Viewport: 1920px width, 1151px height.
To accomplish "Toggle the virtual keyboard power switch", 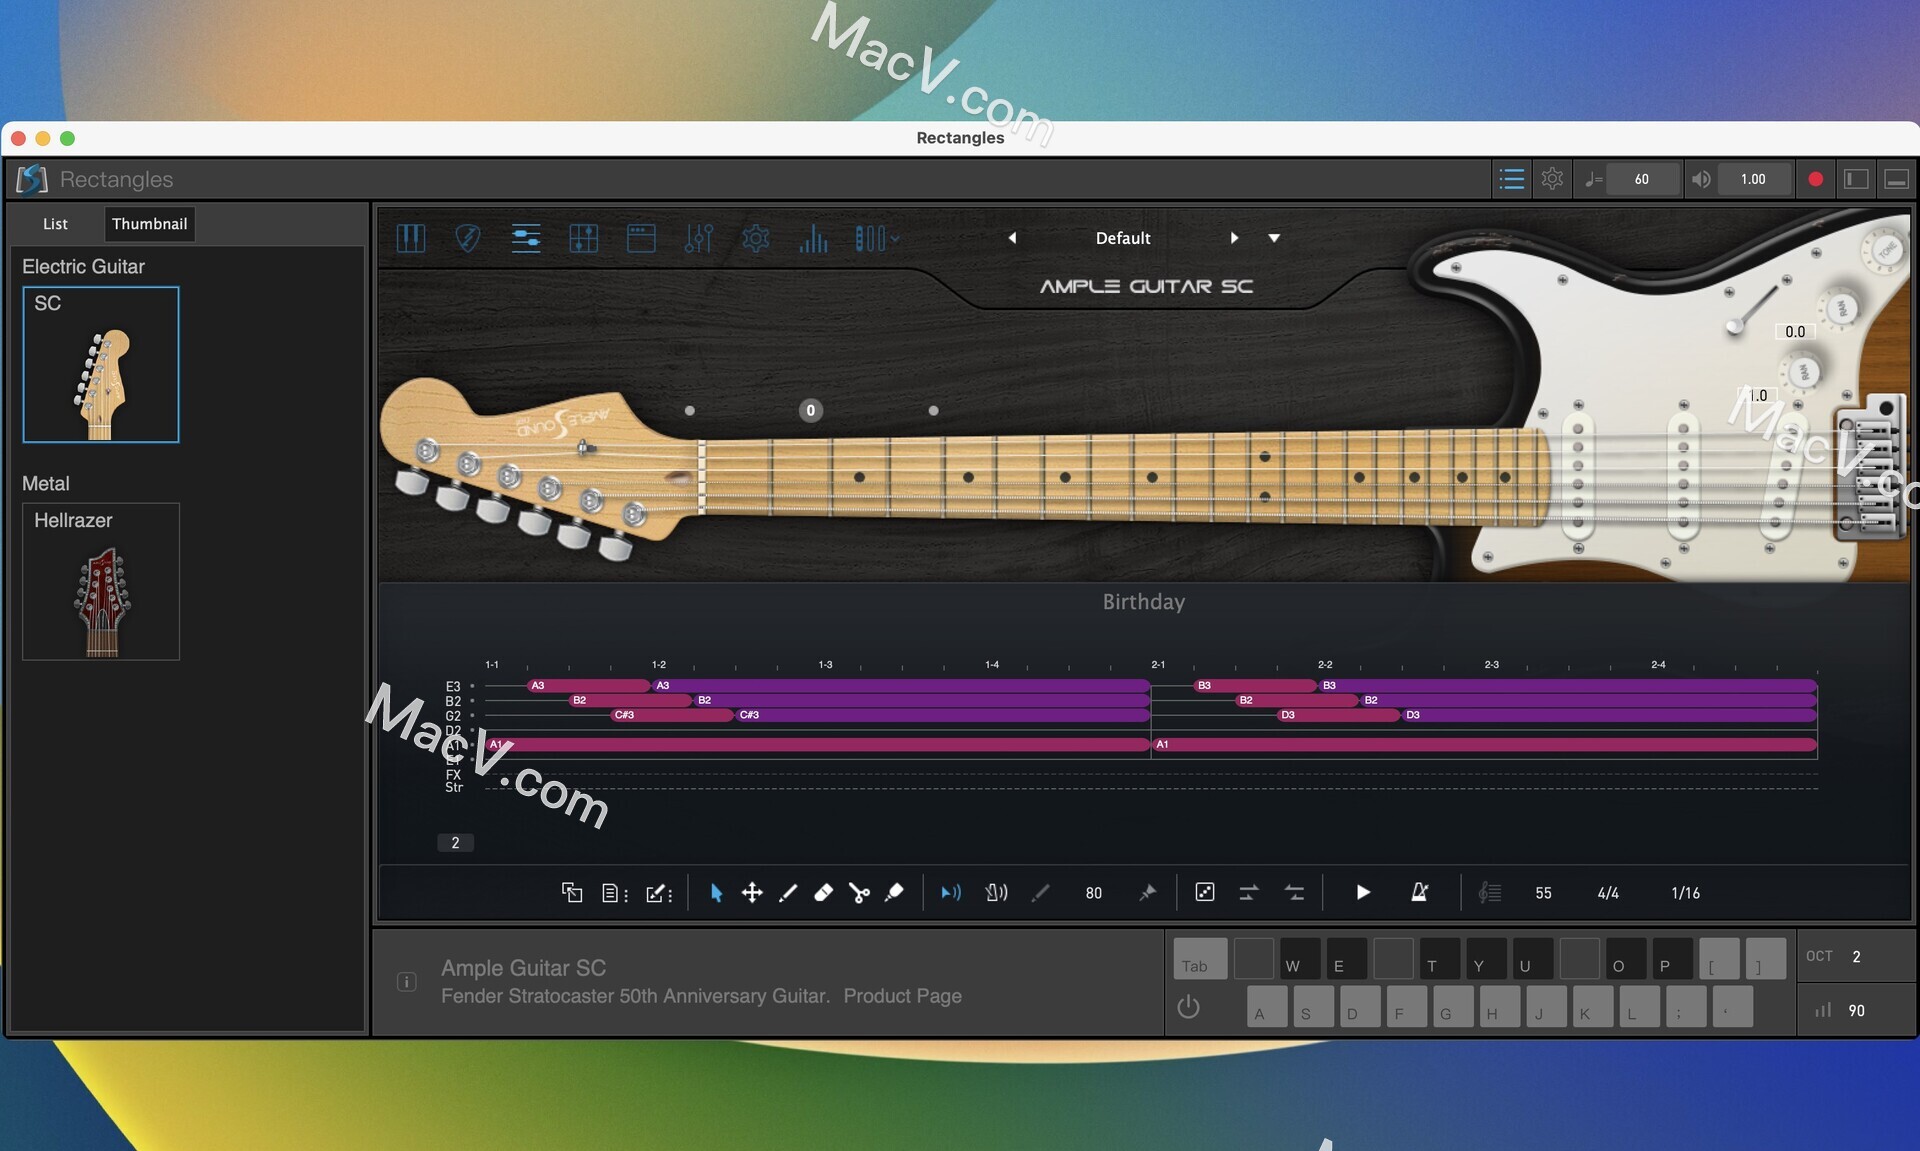I will point(1188,1007).
